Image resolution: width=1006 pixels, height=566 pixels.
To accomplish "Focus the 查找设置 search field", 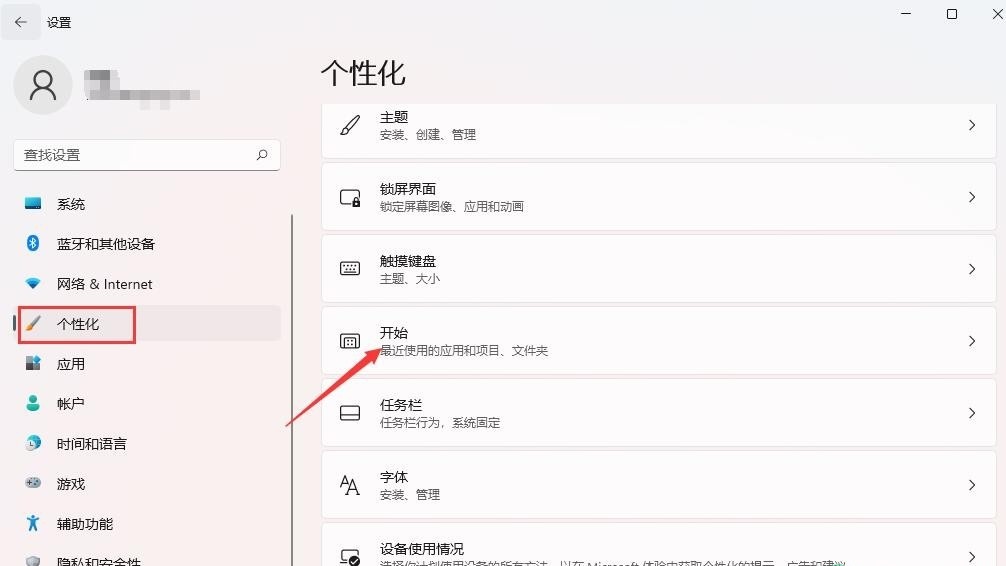I will tap(147, 155).
